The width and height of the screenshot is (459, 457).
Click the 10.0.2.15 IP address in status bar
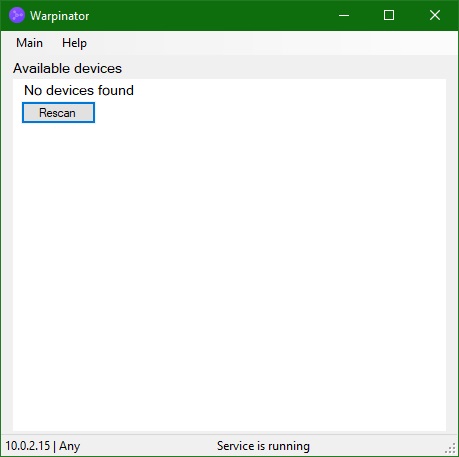(28, 446)
